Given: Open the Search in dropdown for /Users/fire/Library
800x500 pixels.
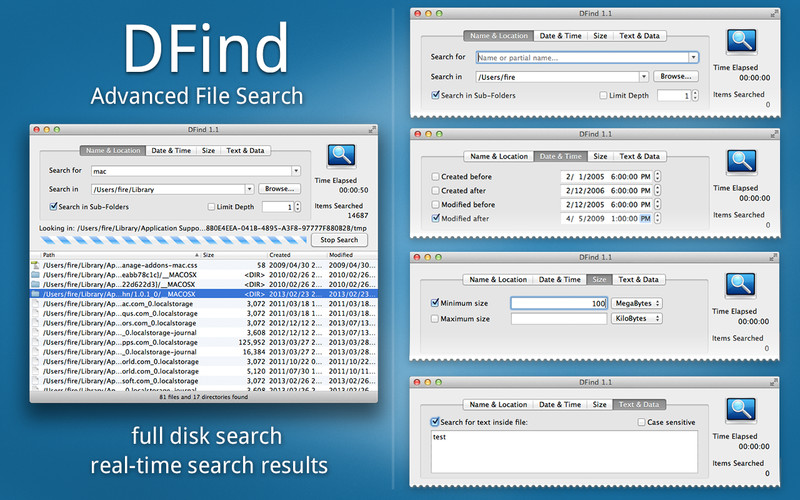Looking at the screenshot, I should click(x=249, y=189).
